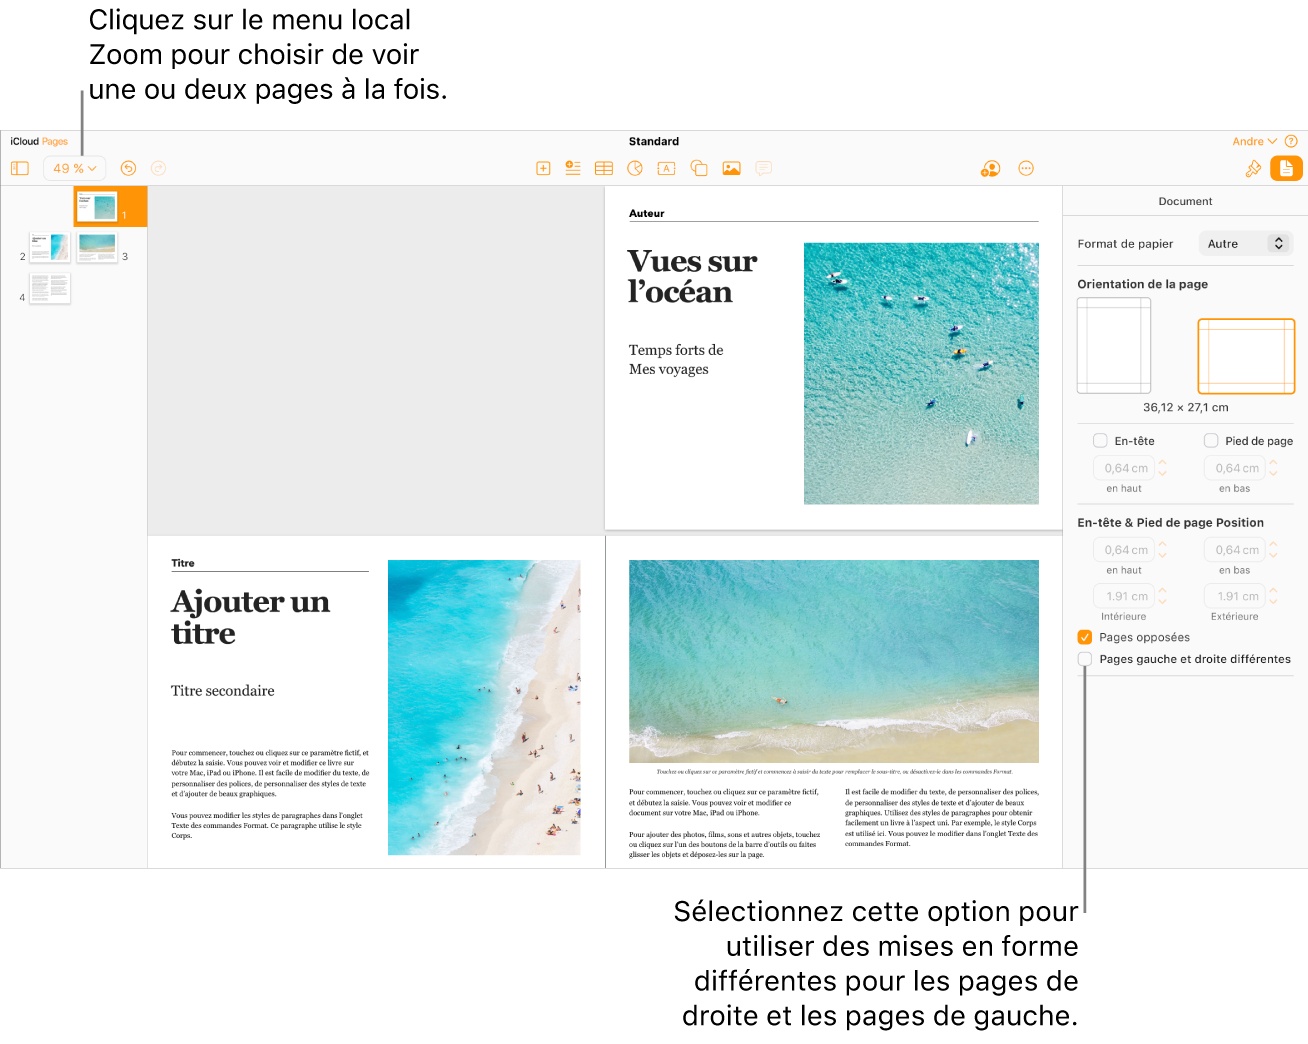Open Pages help with the question mark
This screenshot has width=1308, height=1044.
[x=1293, y=141]
